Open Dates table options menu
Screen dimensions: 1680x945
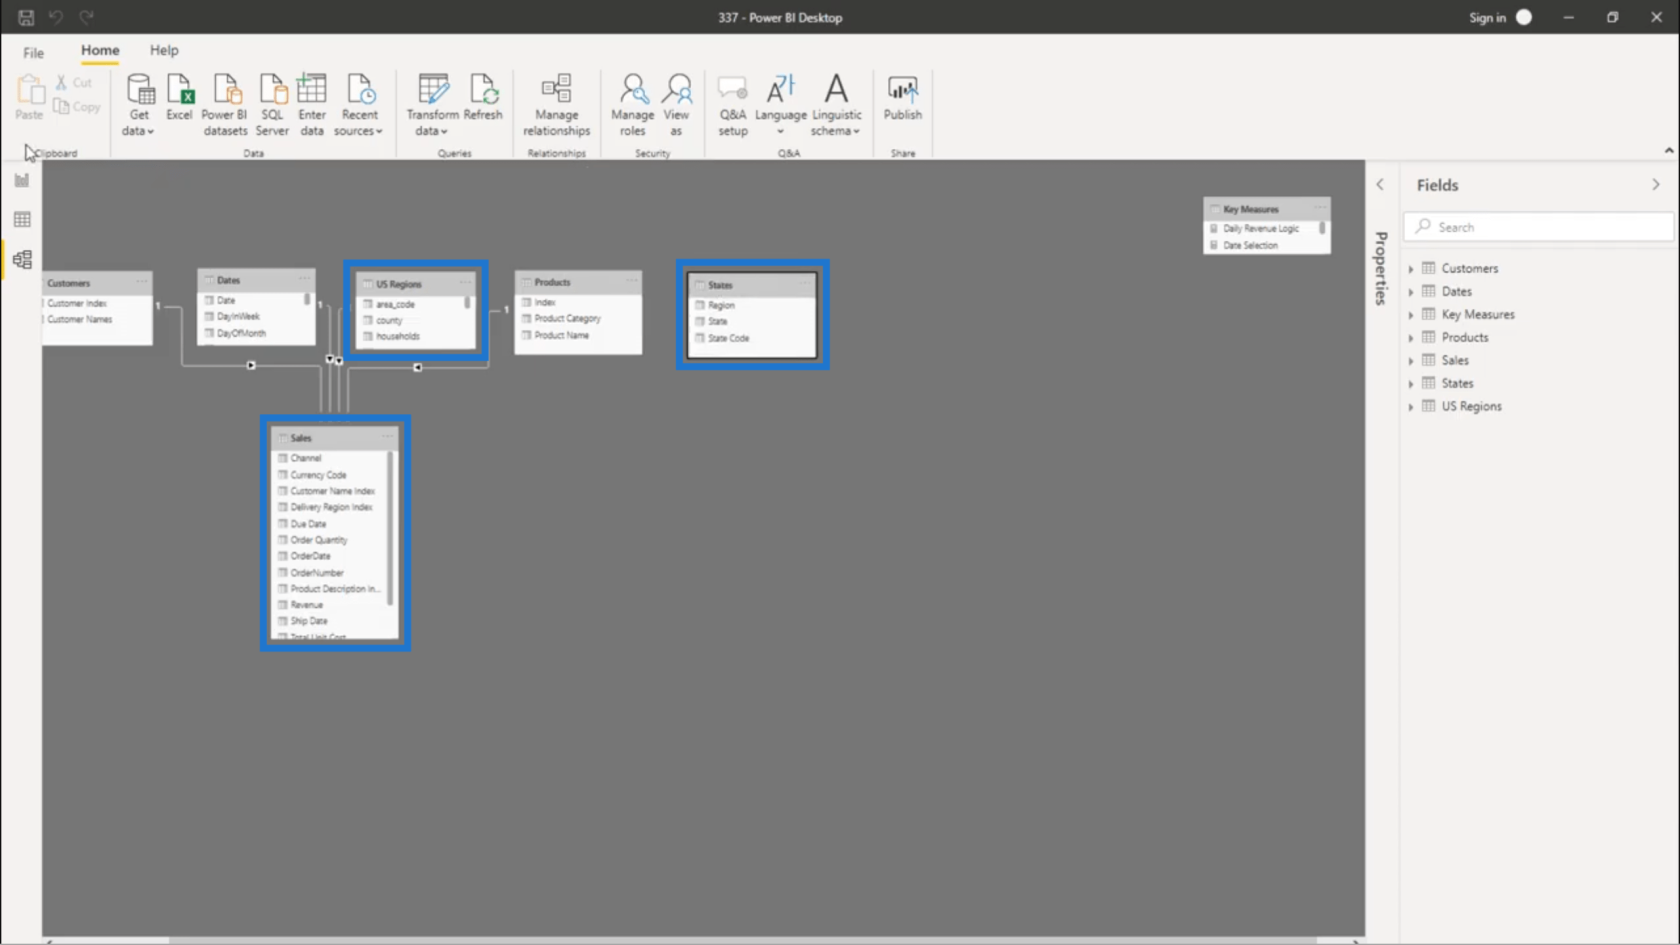click(x=304, y=279)
